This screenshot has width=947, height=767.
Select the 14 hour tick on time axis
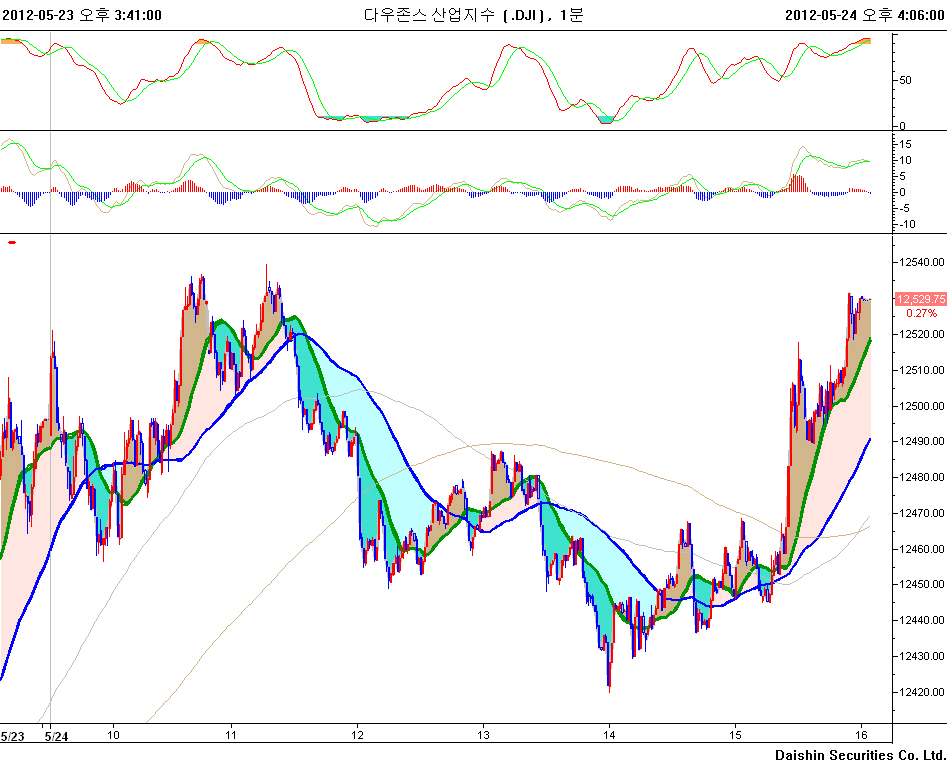coord(609,733)
